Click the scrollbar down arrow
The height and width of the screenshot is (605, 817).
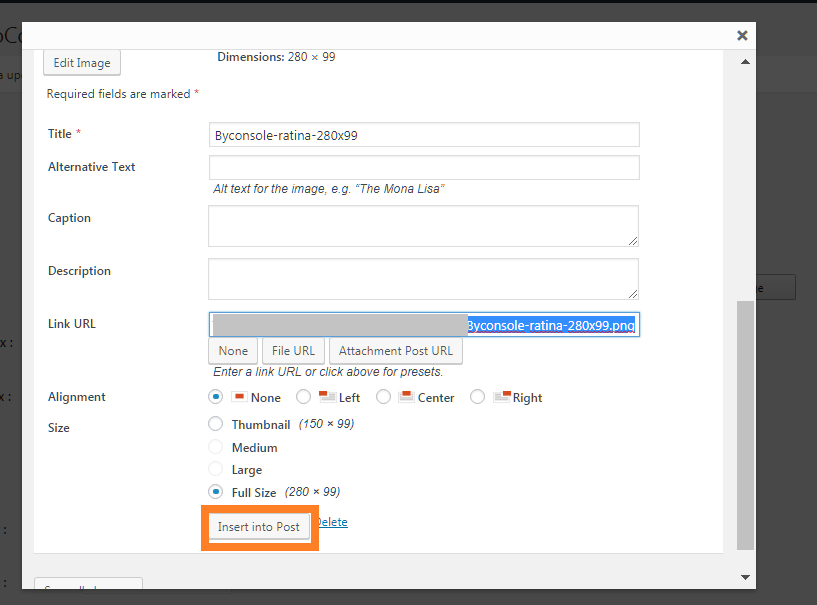click(746, 577)
